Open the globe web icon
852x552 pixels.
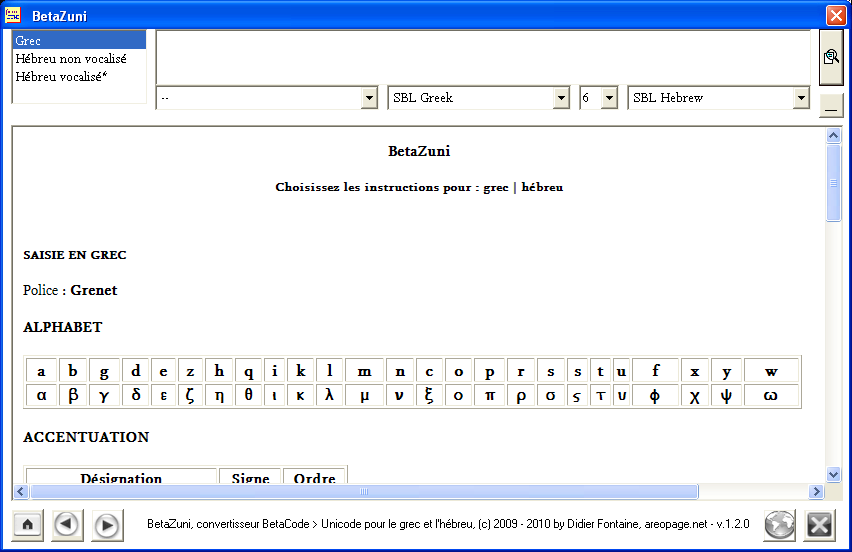(x=779, y=525)
